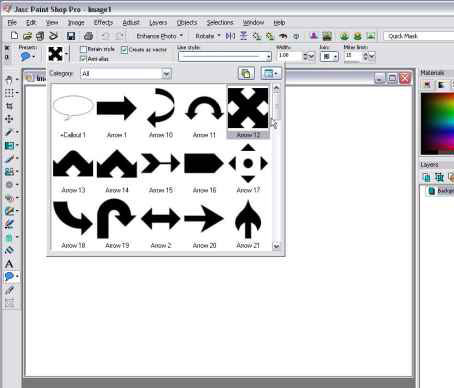454x388 pixels.
Task: Open the Layers menu
Action: (158, 23)
